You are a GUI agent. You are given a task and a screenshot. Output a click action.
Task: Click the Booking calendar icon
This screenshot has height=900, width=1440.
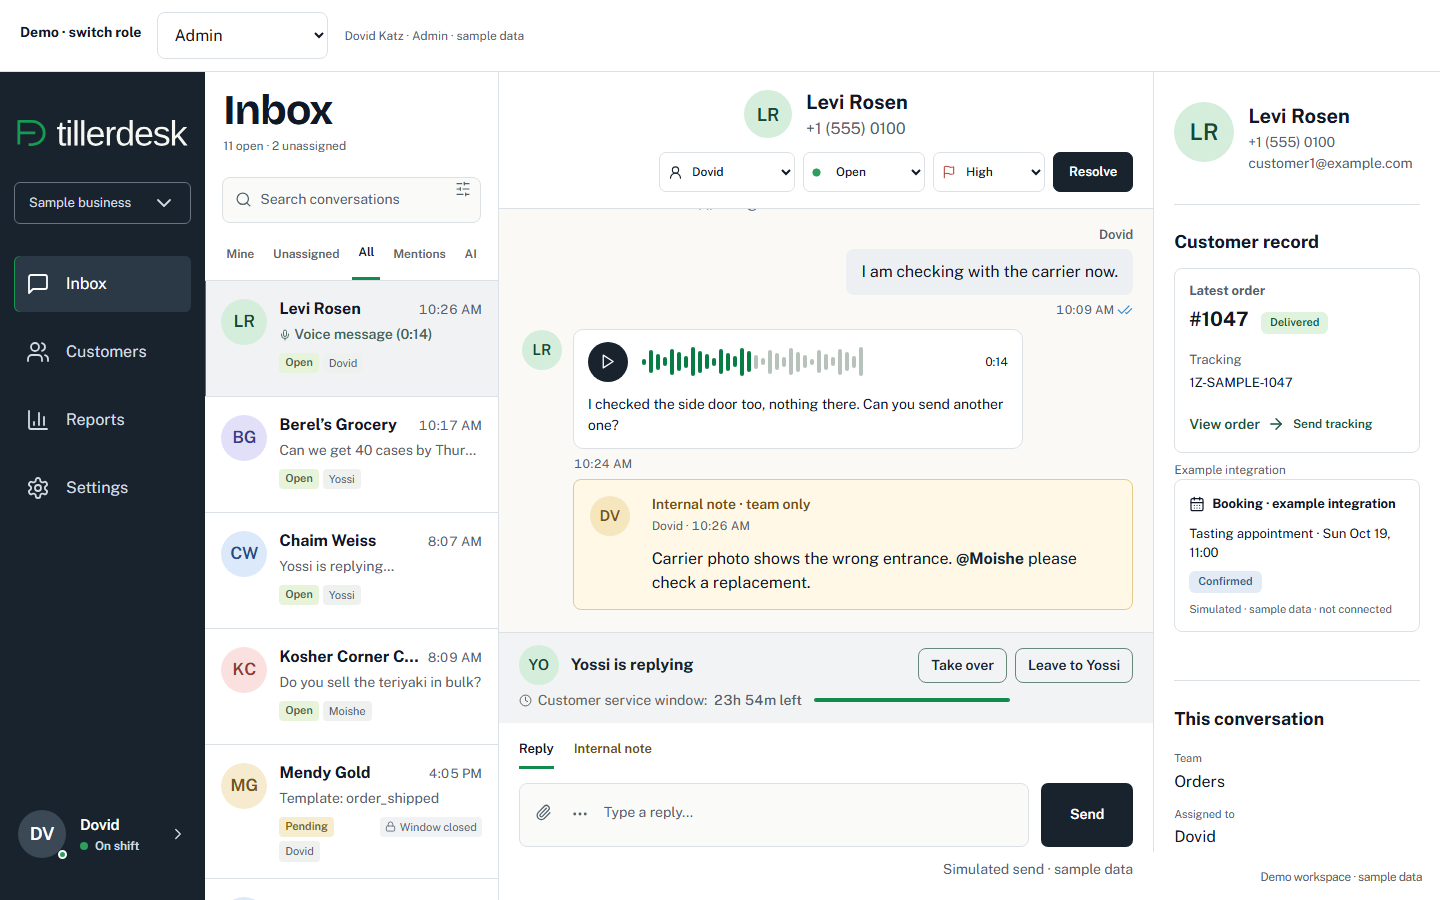pos(1197,504)
